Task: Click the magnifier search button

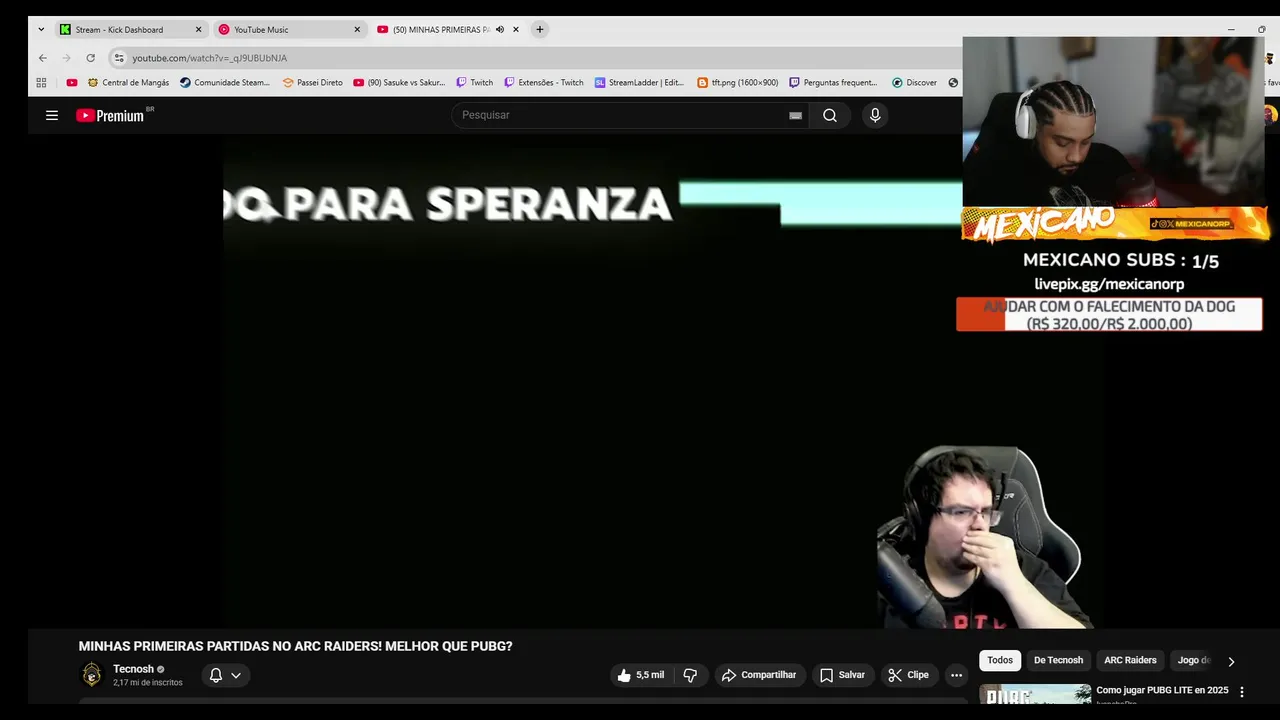Action: (830, 115)
